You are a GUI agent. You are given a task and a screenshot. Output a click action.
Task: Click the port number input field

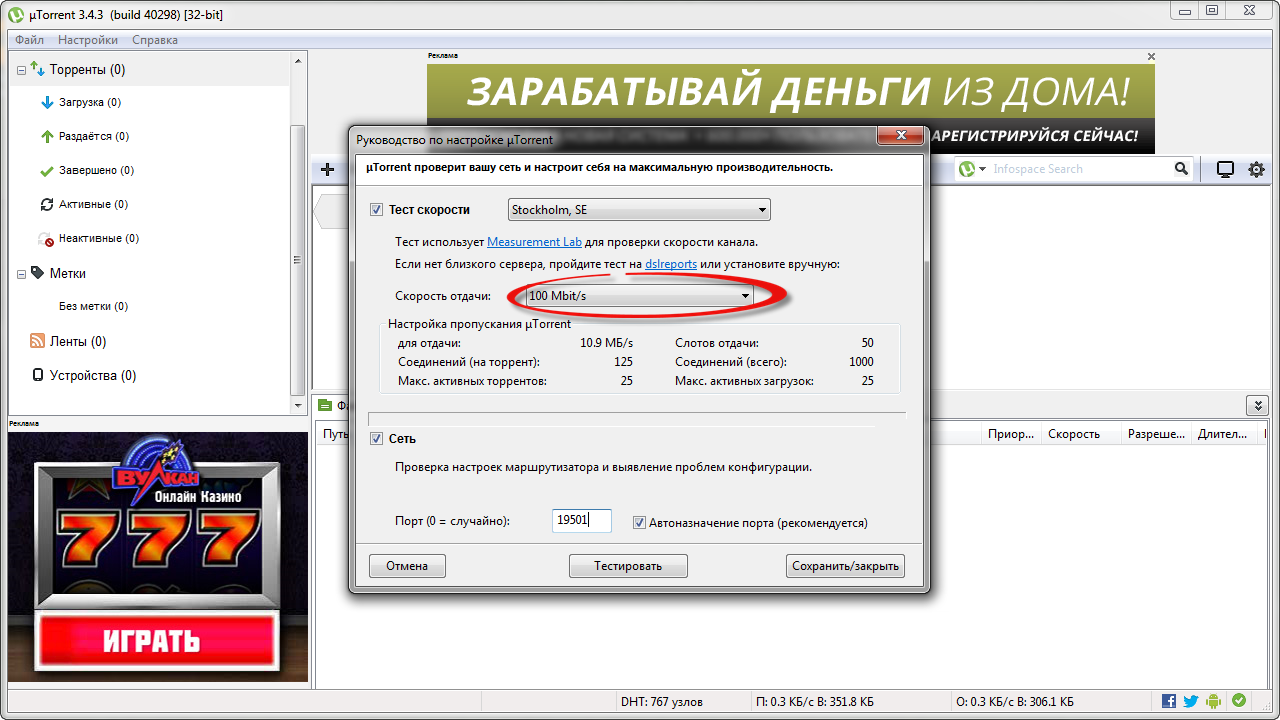pyautogui.click(x=581, y=520)
